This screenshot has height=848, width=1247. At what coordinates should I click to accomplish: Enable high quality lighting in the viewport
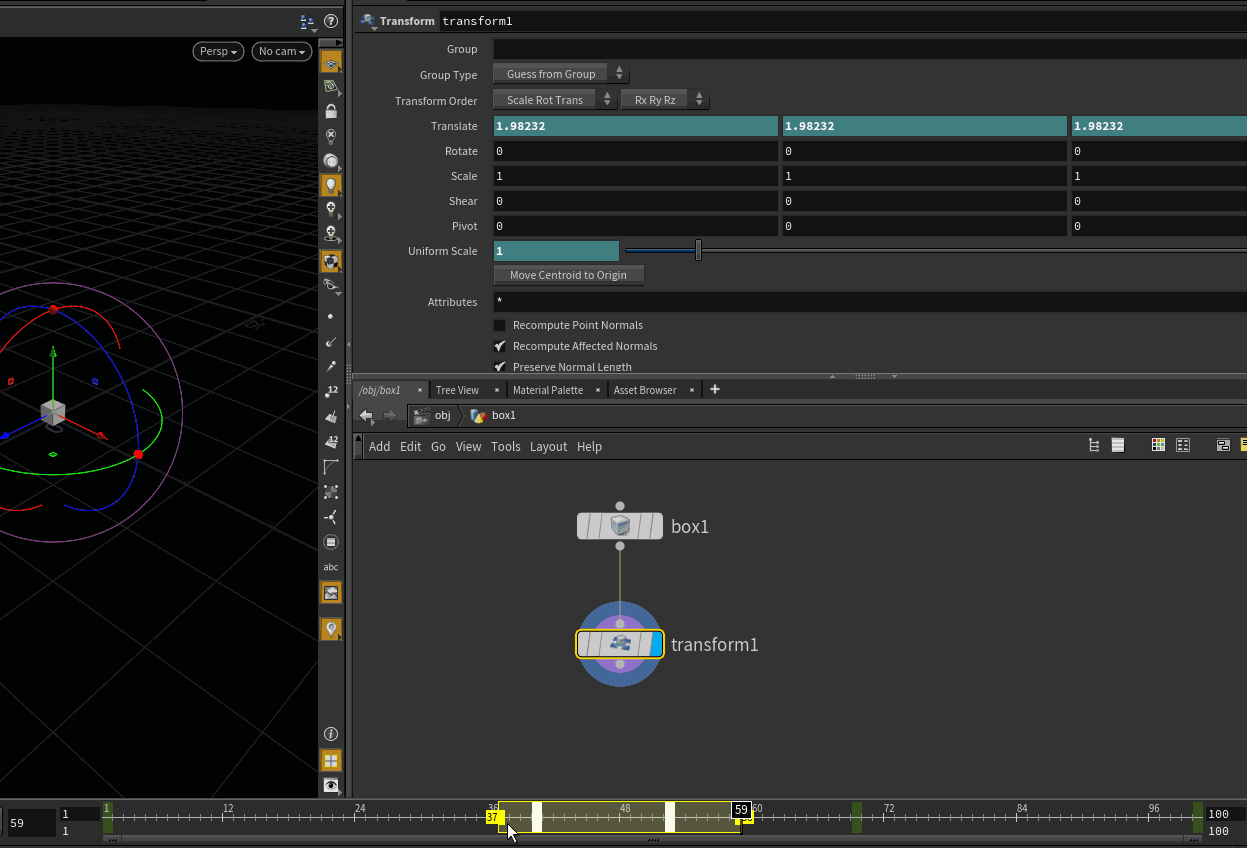point(331,209)
